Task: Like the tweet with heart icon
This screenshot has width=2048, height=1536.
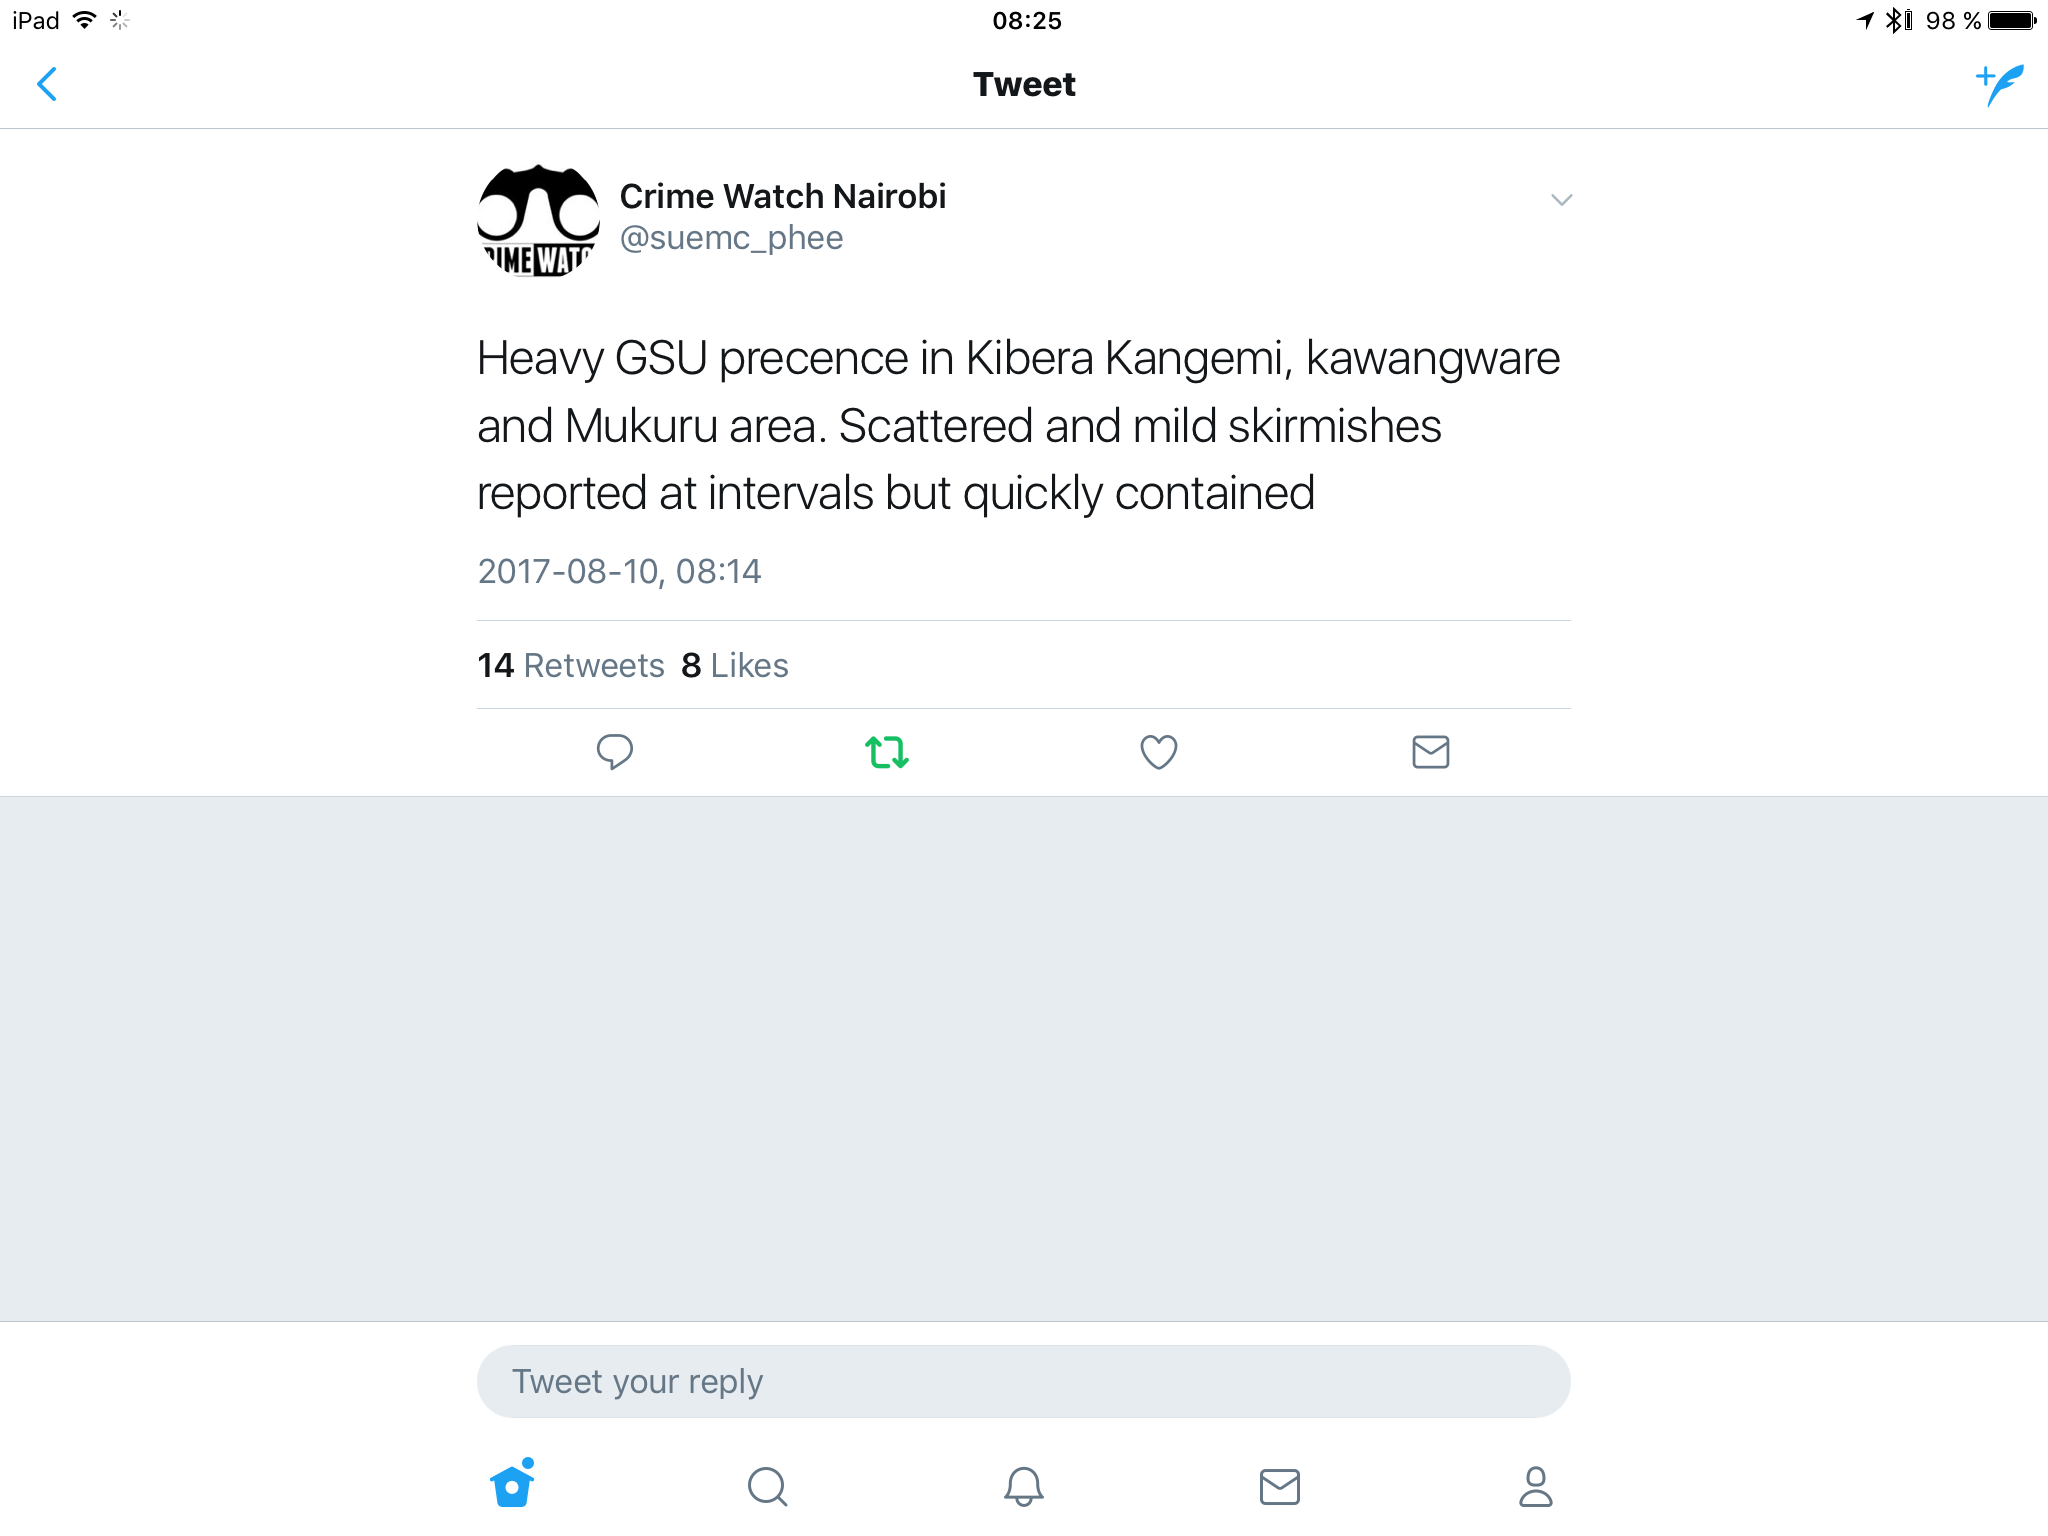Action: tap(1159, 752)
